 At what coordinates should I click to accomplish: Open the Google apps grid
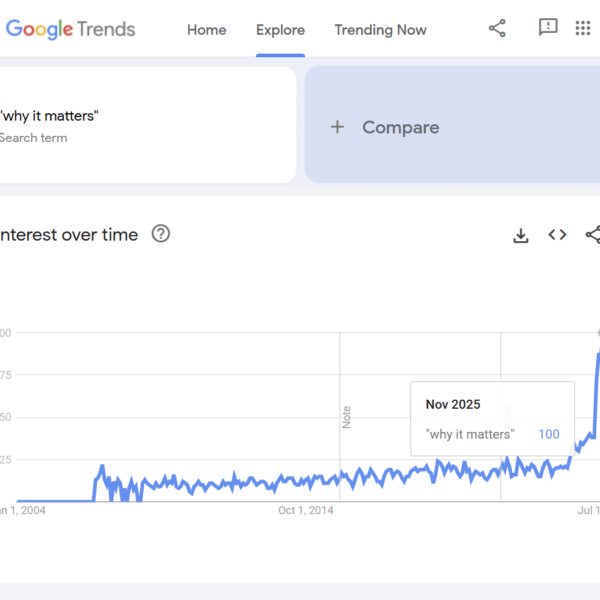point(583,28)
